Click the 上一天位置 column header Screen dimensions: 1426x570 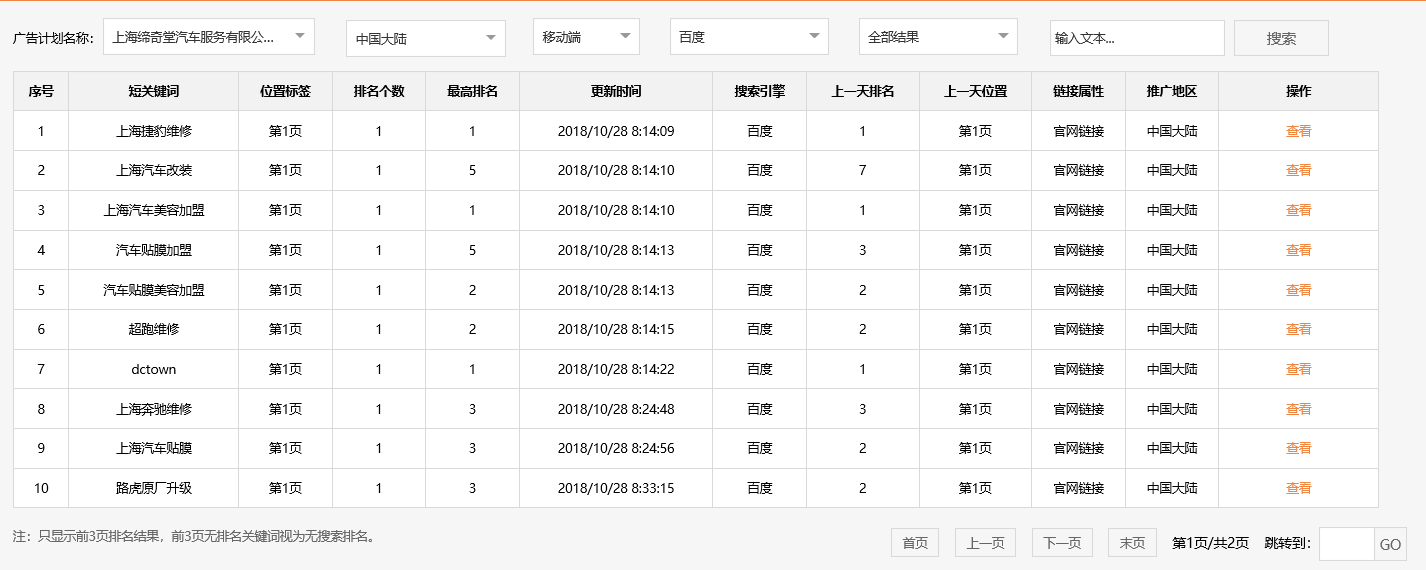coord(975,91)
